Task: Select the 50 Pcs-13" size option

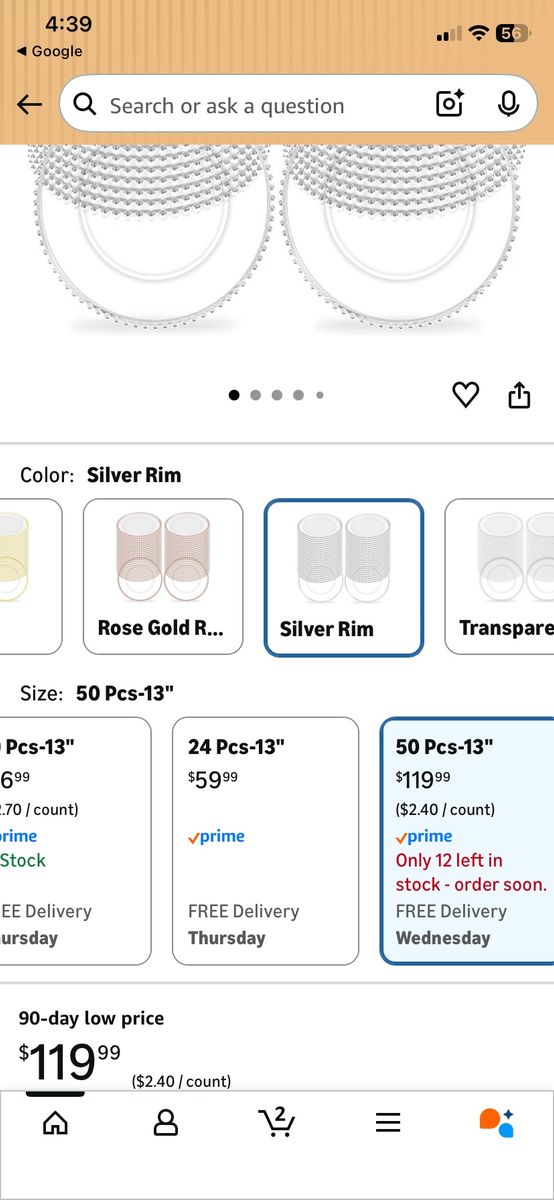Action: [x=467, y=841]
